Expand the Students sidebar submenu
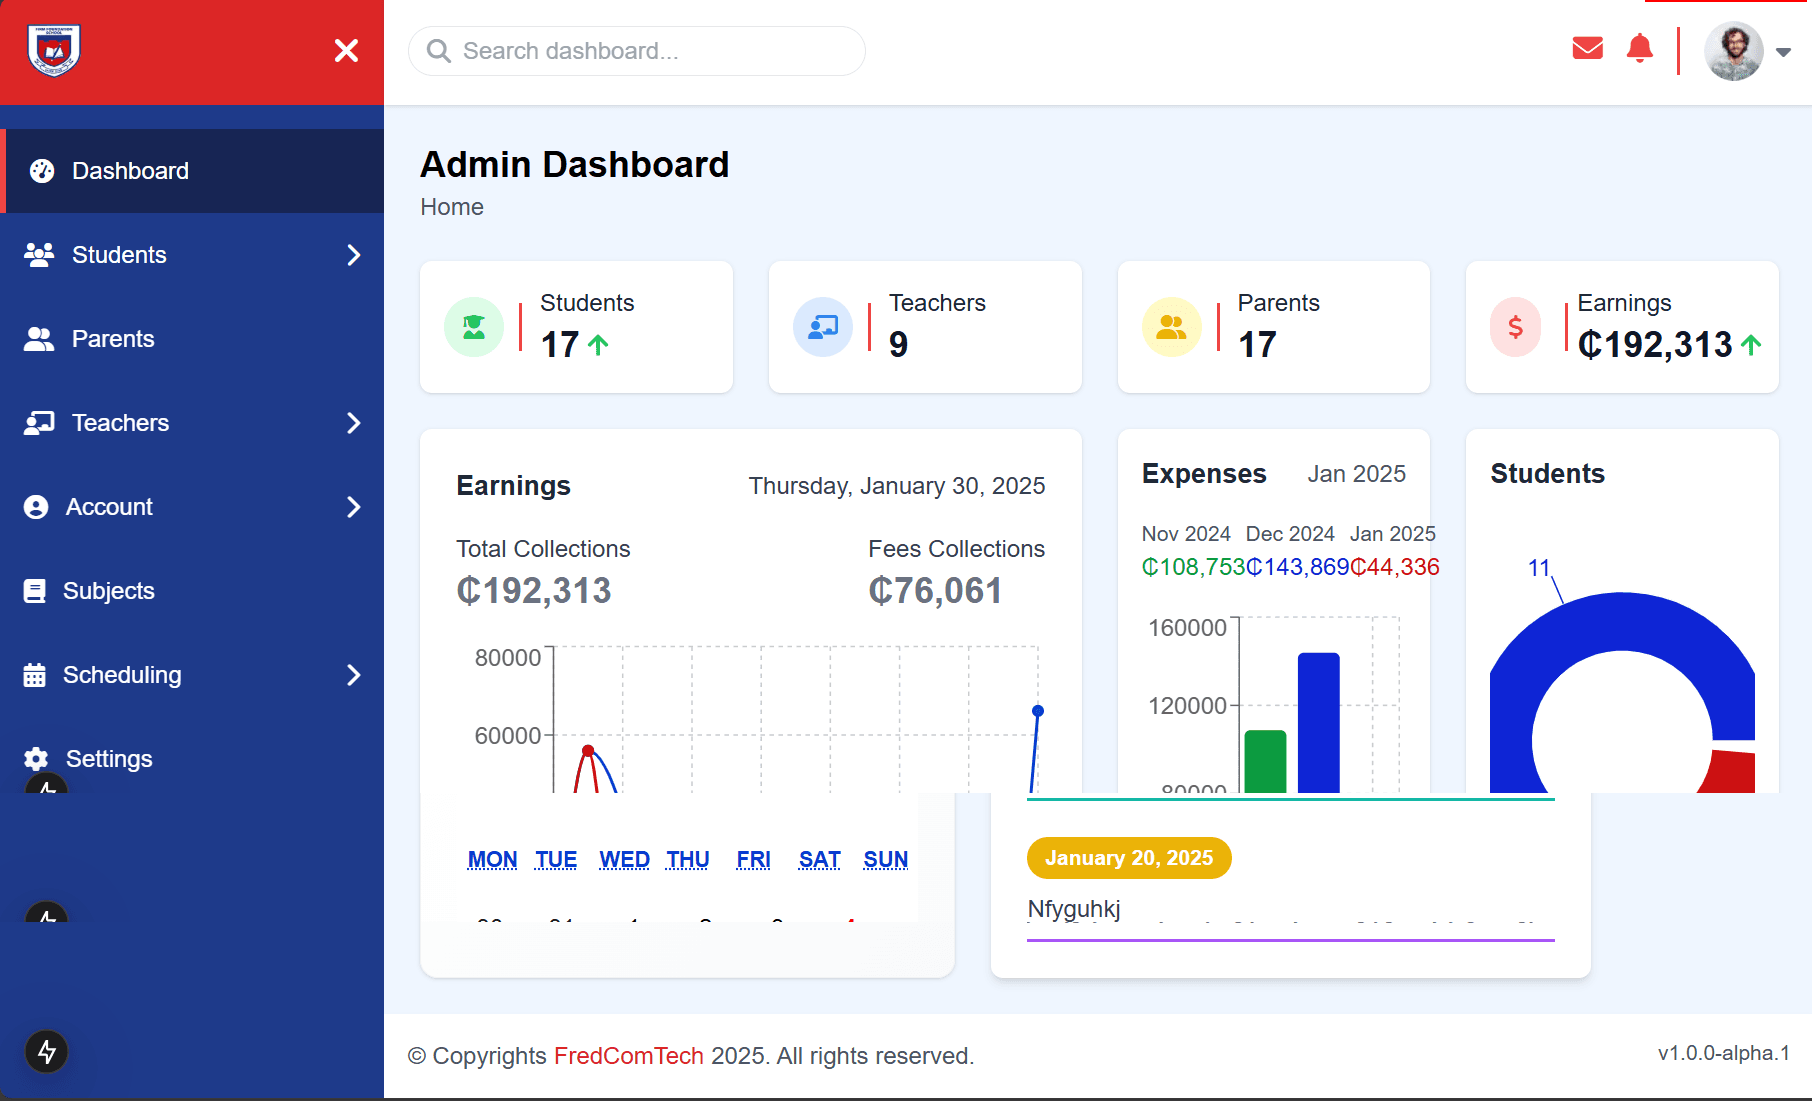1812x1101 pixels. pyautogui.click(x=353, y=255)
